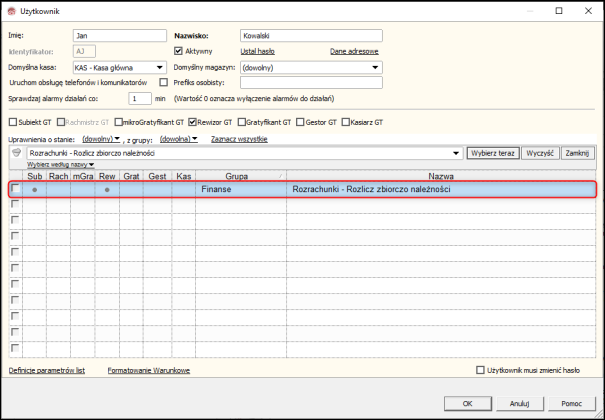Expand the Uprawnienia o stanie (dowolny) dropdown

coord(101,139)
